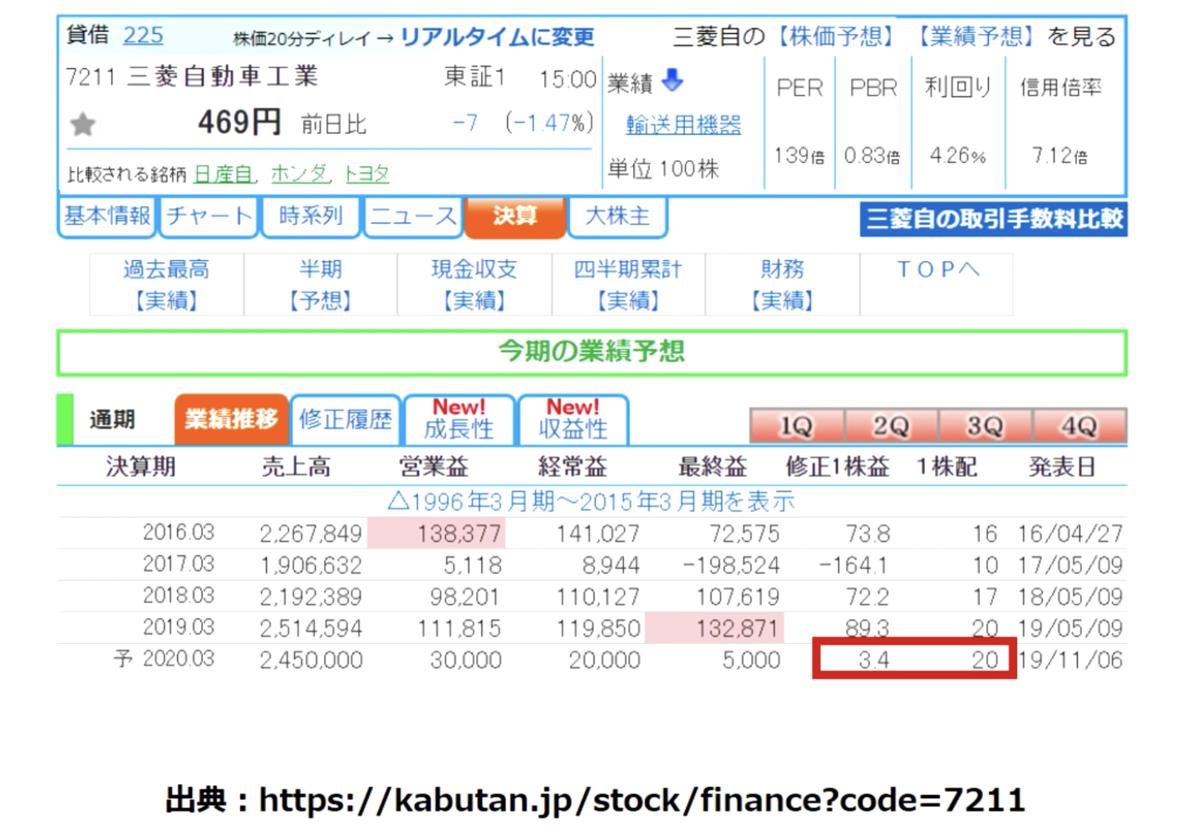
Task: Click announcement date 19/11/06
Action: pos(1071,661)
